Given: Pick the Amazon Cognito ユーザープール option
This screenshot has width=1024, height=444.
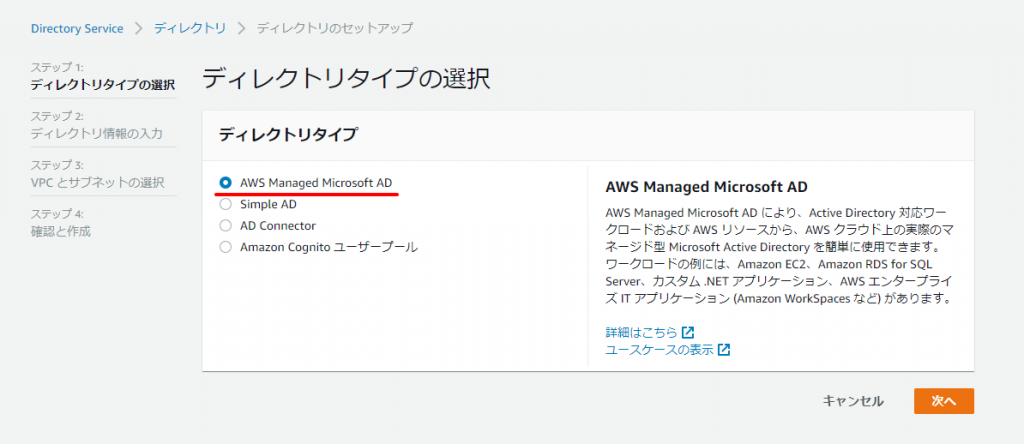Looking at the screenshot, I should pos(225,247).
